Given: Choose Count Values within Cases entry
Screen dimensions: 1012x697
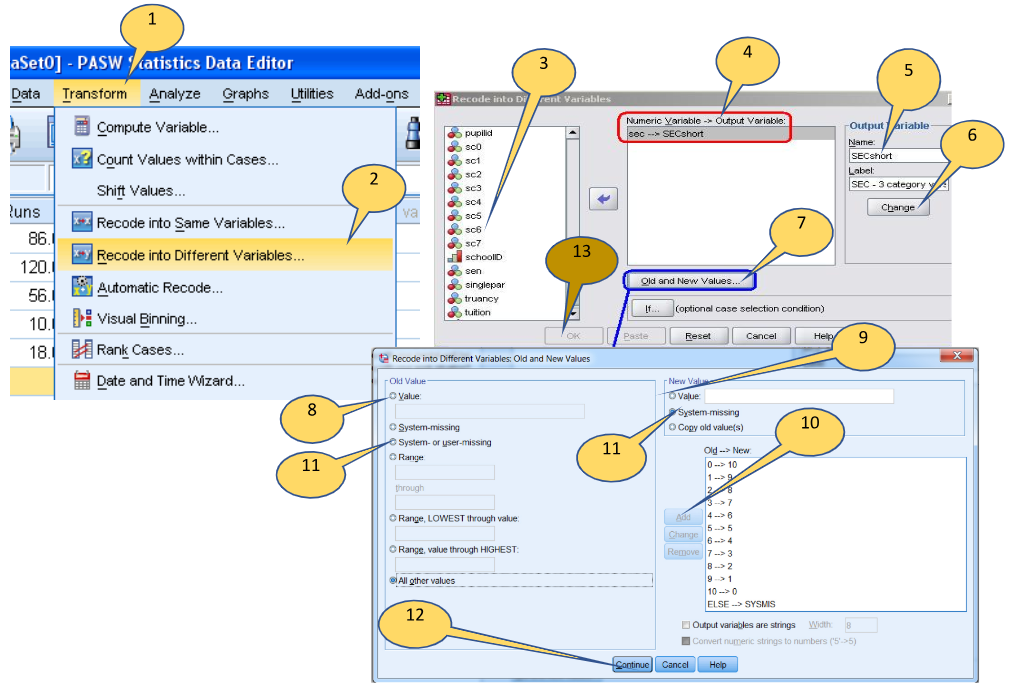Looking at the screenshot, I should click(x=187, y=159).
